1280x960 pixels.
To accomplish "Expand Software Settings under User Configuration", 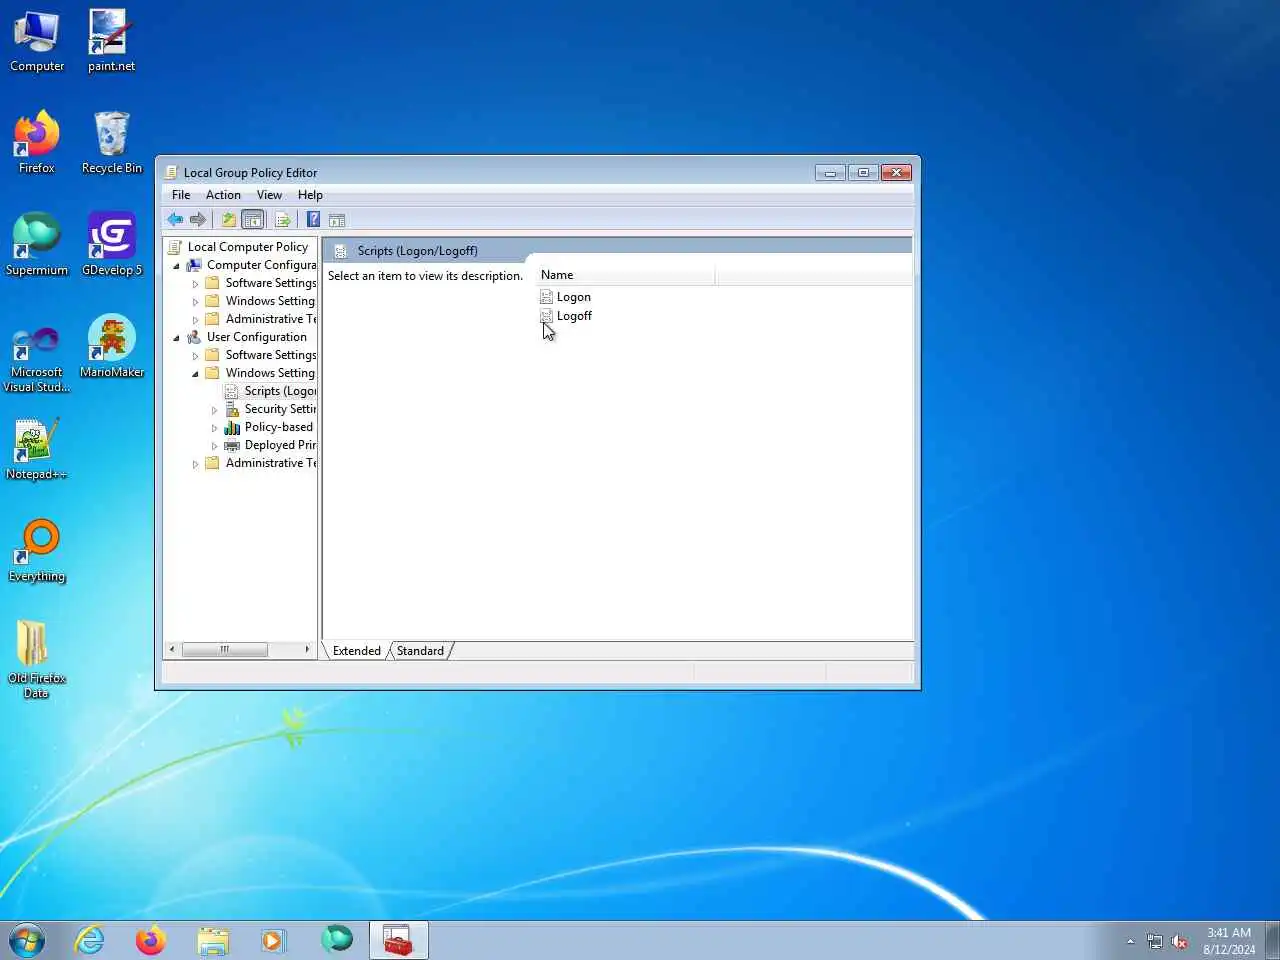I will point(196,356).
